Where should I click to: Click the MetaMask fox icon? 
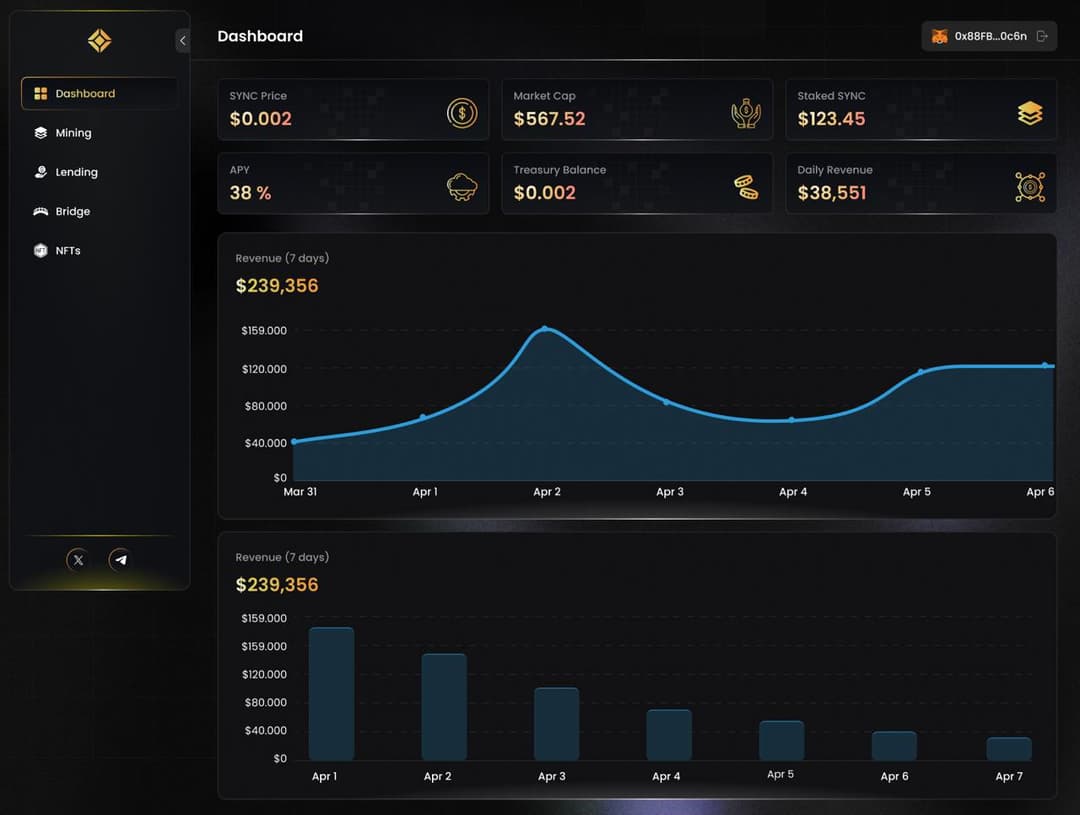939,36
